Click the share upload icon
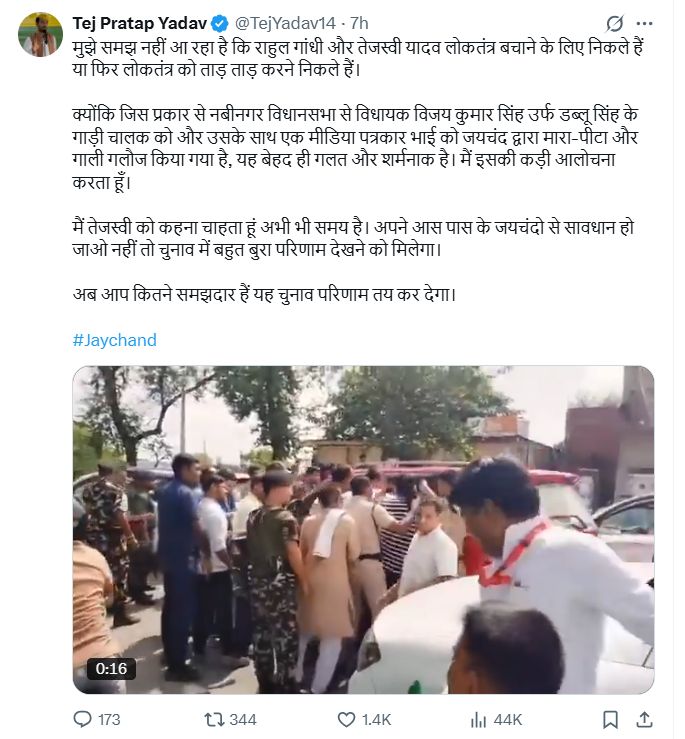Image resolution: width=685 pixels, height=739 pixels. coord(644,720)
